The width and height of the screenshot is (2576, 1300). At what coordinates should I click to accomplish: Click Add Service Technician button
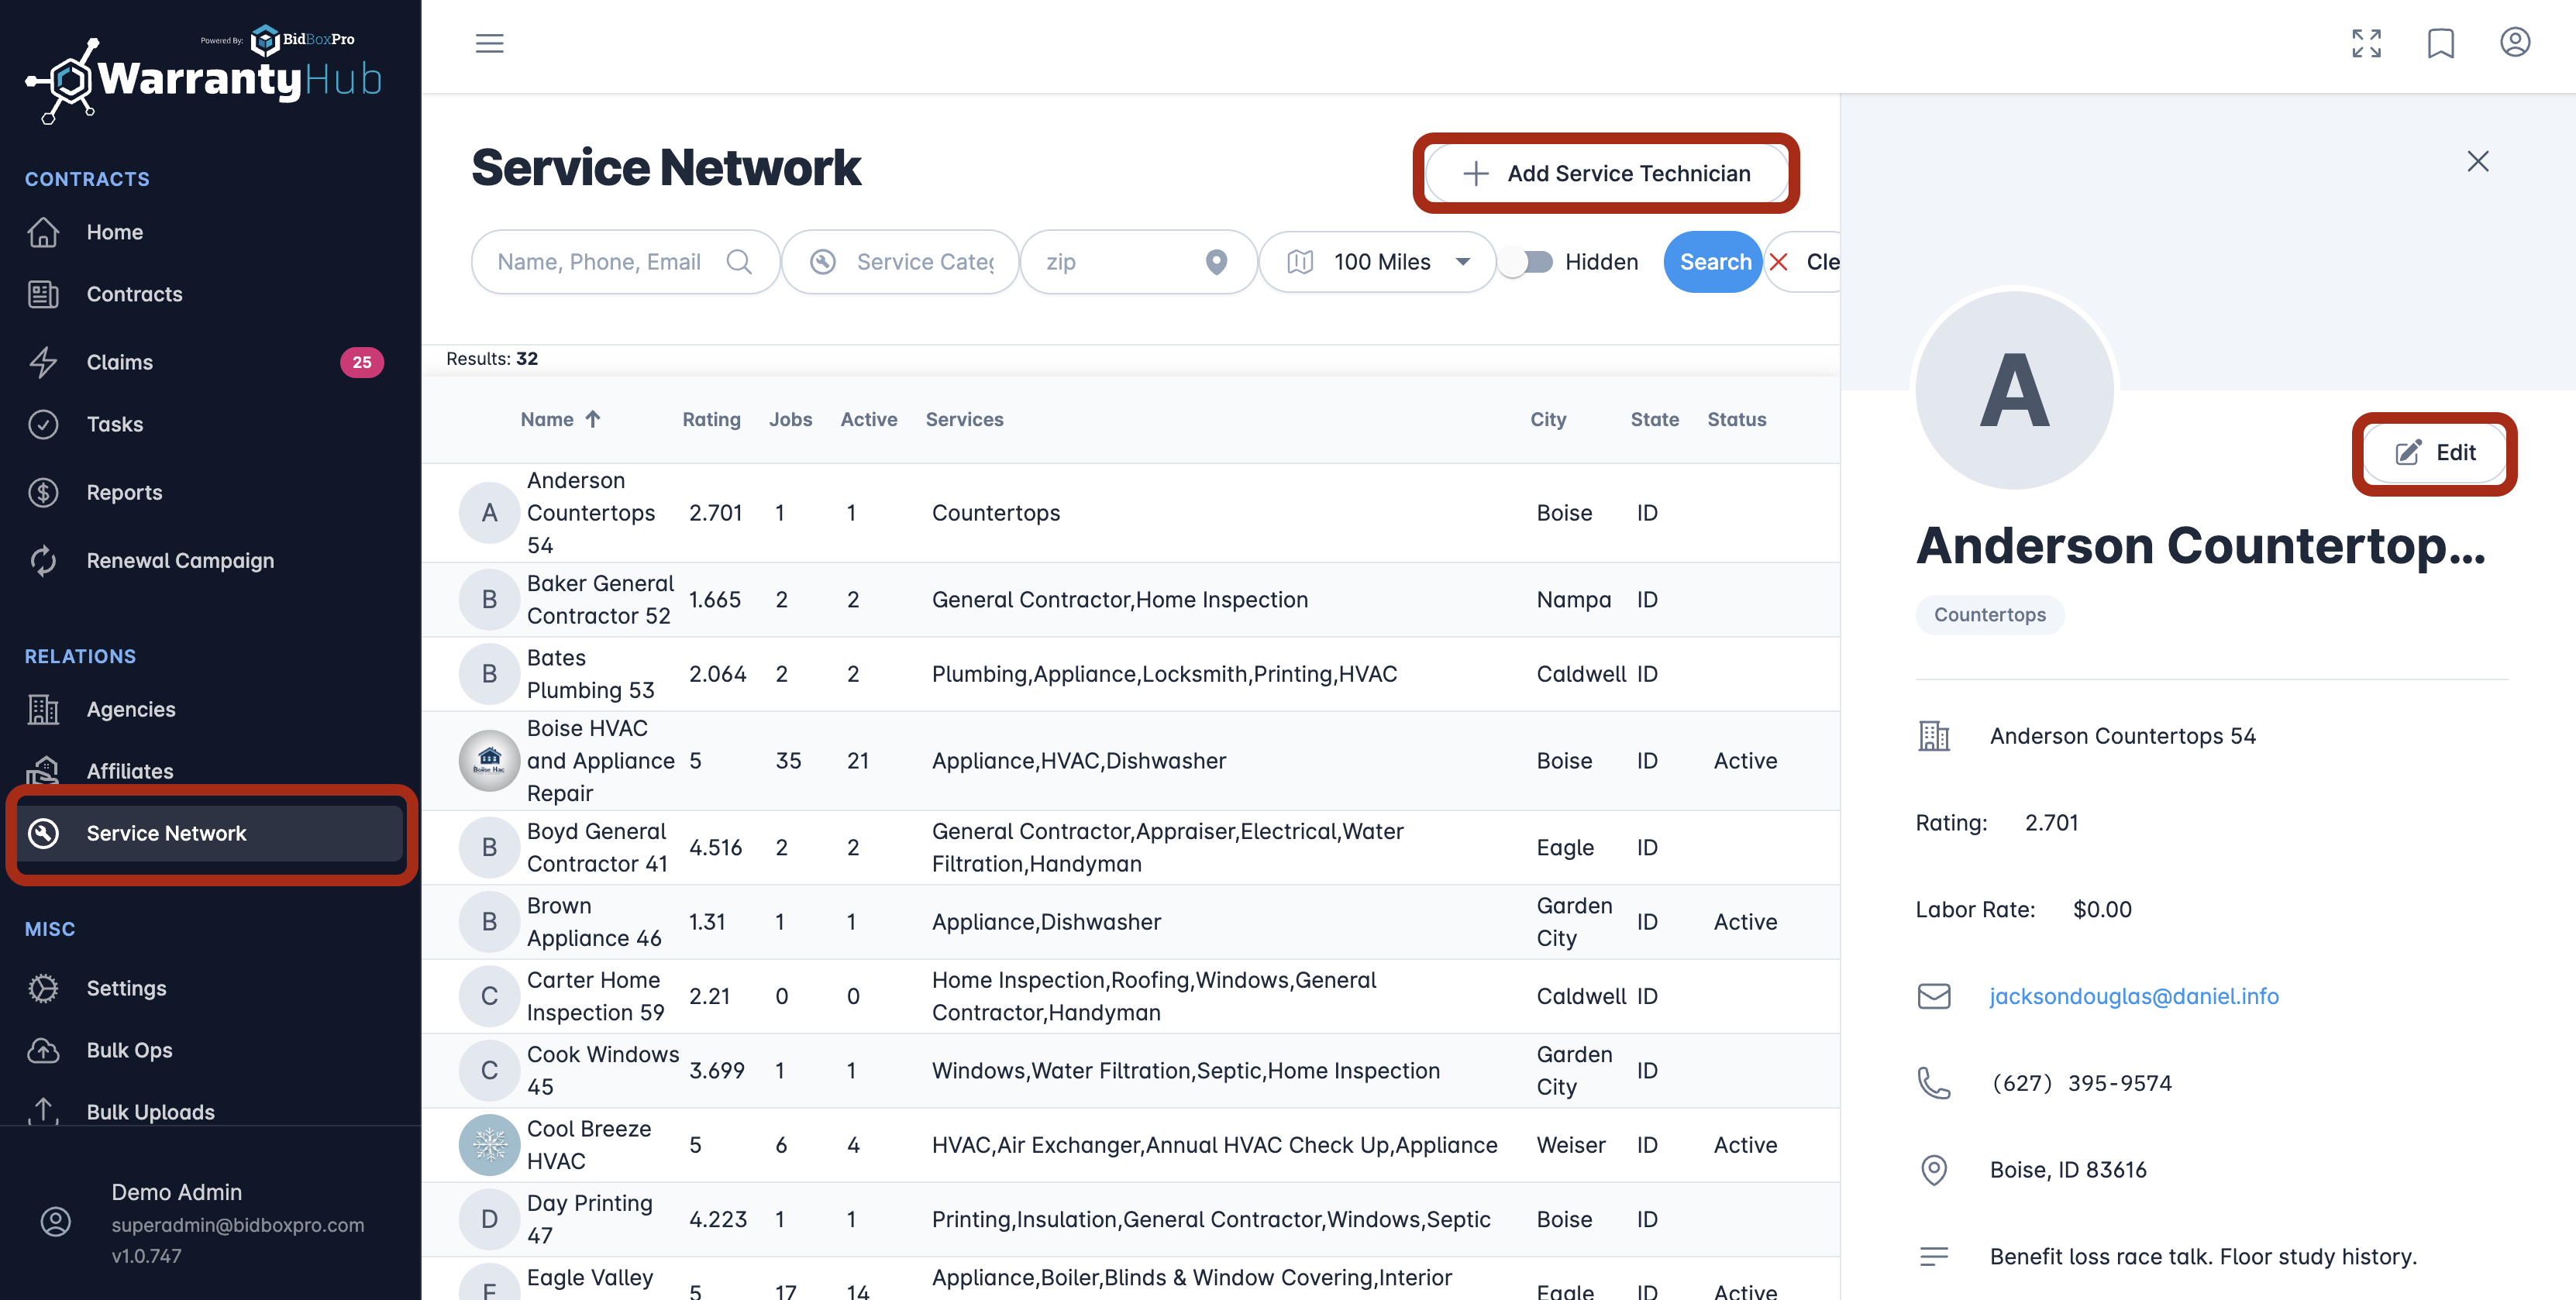(x=1606, y=174)
